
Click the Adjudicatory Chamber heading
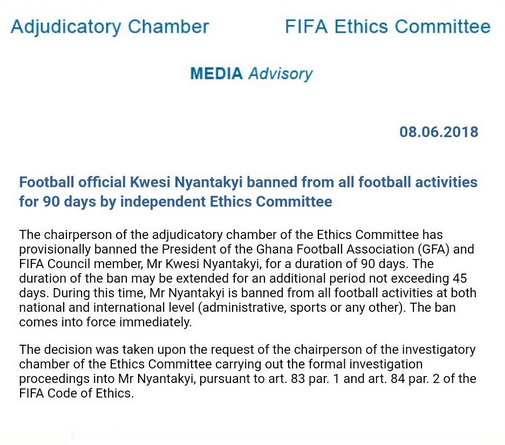click(110, 27)
